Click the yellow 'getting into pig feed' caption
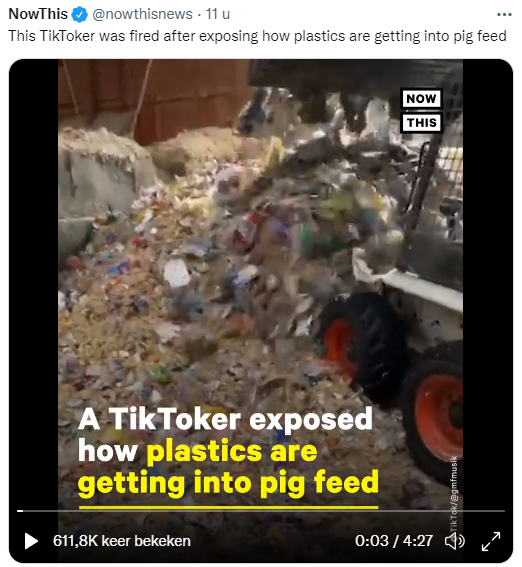 tap(228, 483)
